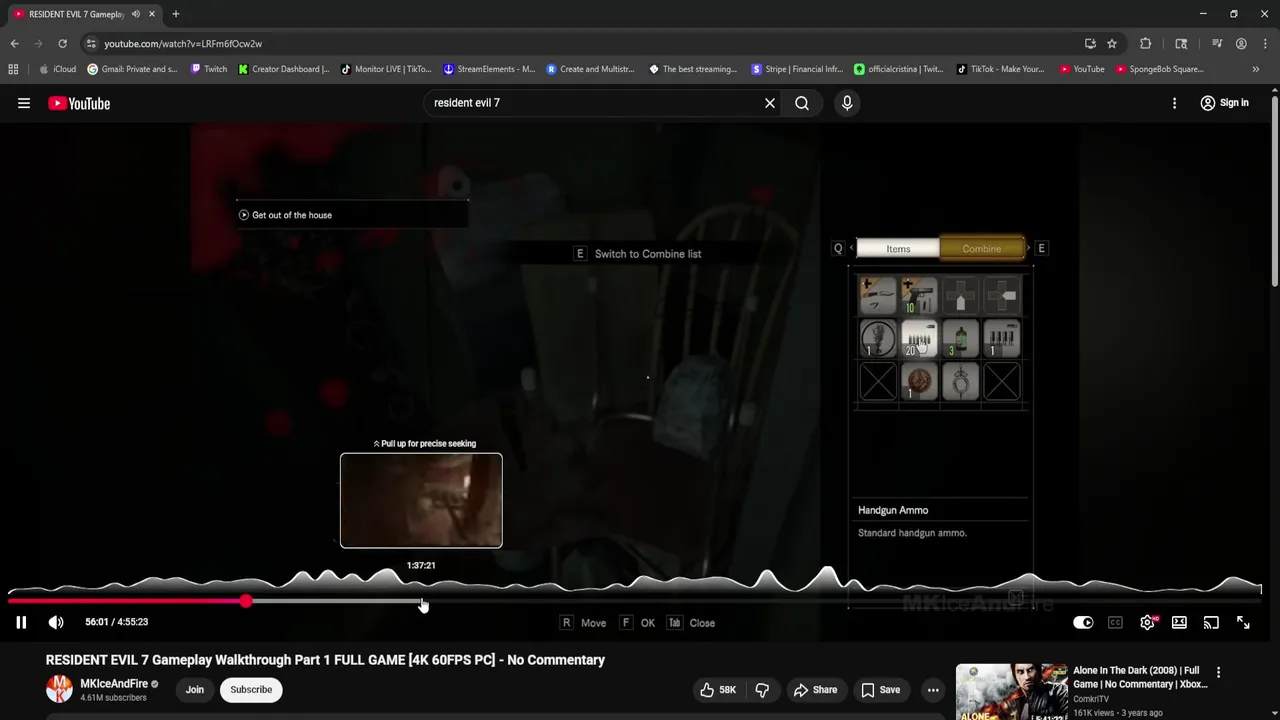The width and height of the screenshot is (1280, 720).
Task: Close the RESIDENT EVIL 7 browser tab
Action: (x=152, y=14)
